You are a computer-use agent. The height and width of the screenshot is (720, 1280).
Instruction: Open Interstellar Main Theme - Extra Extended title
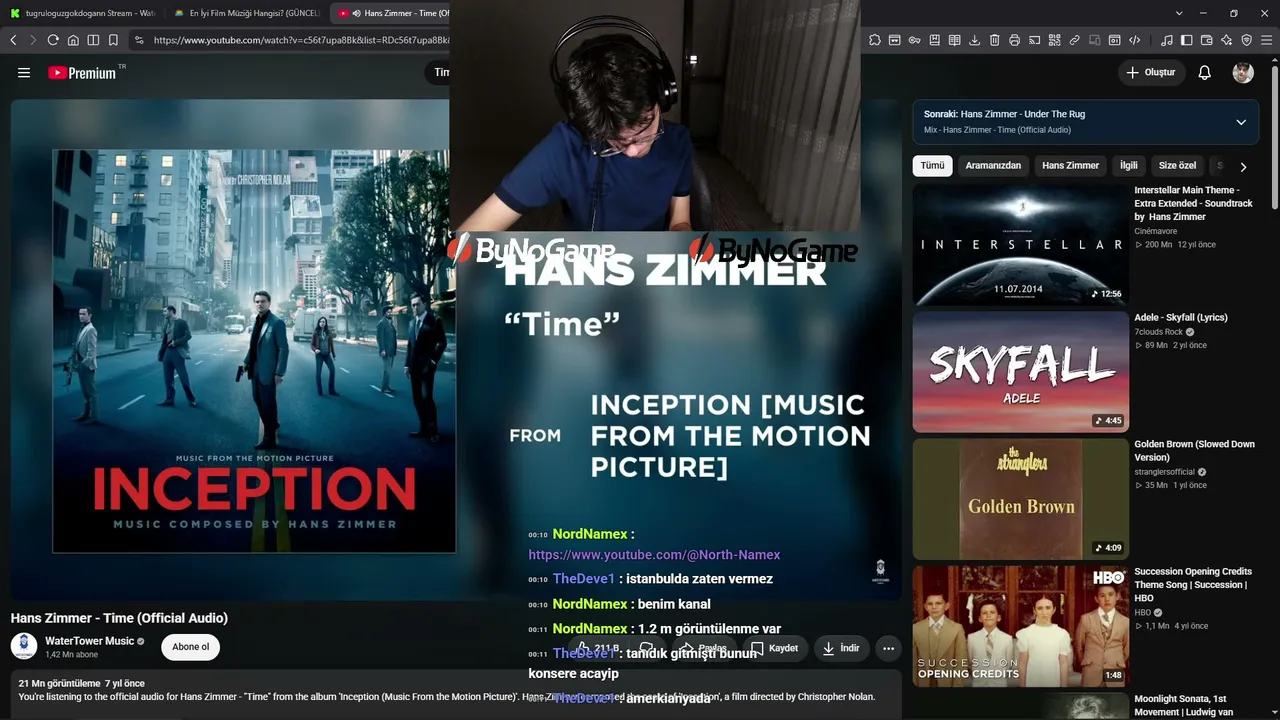(1193, 203)
